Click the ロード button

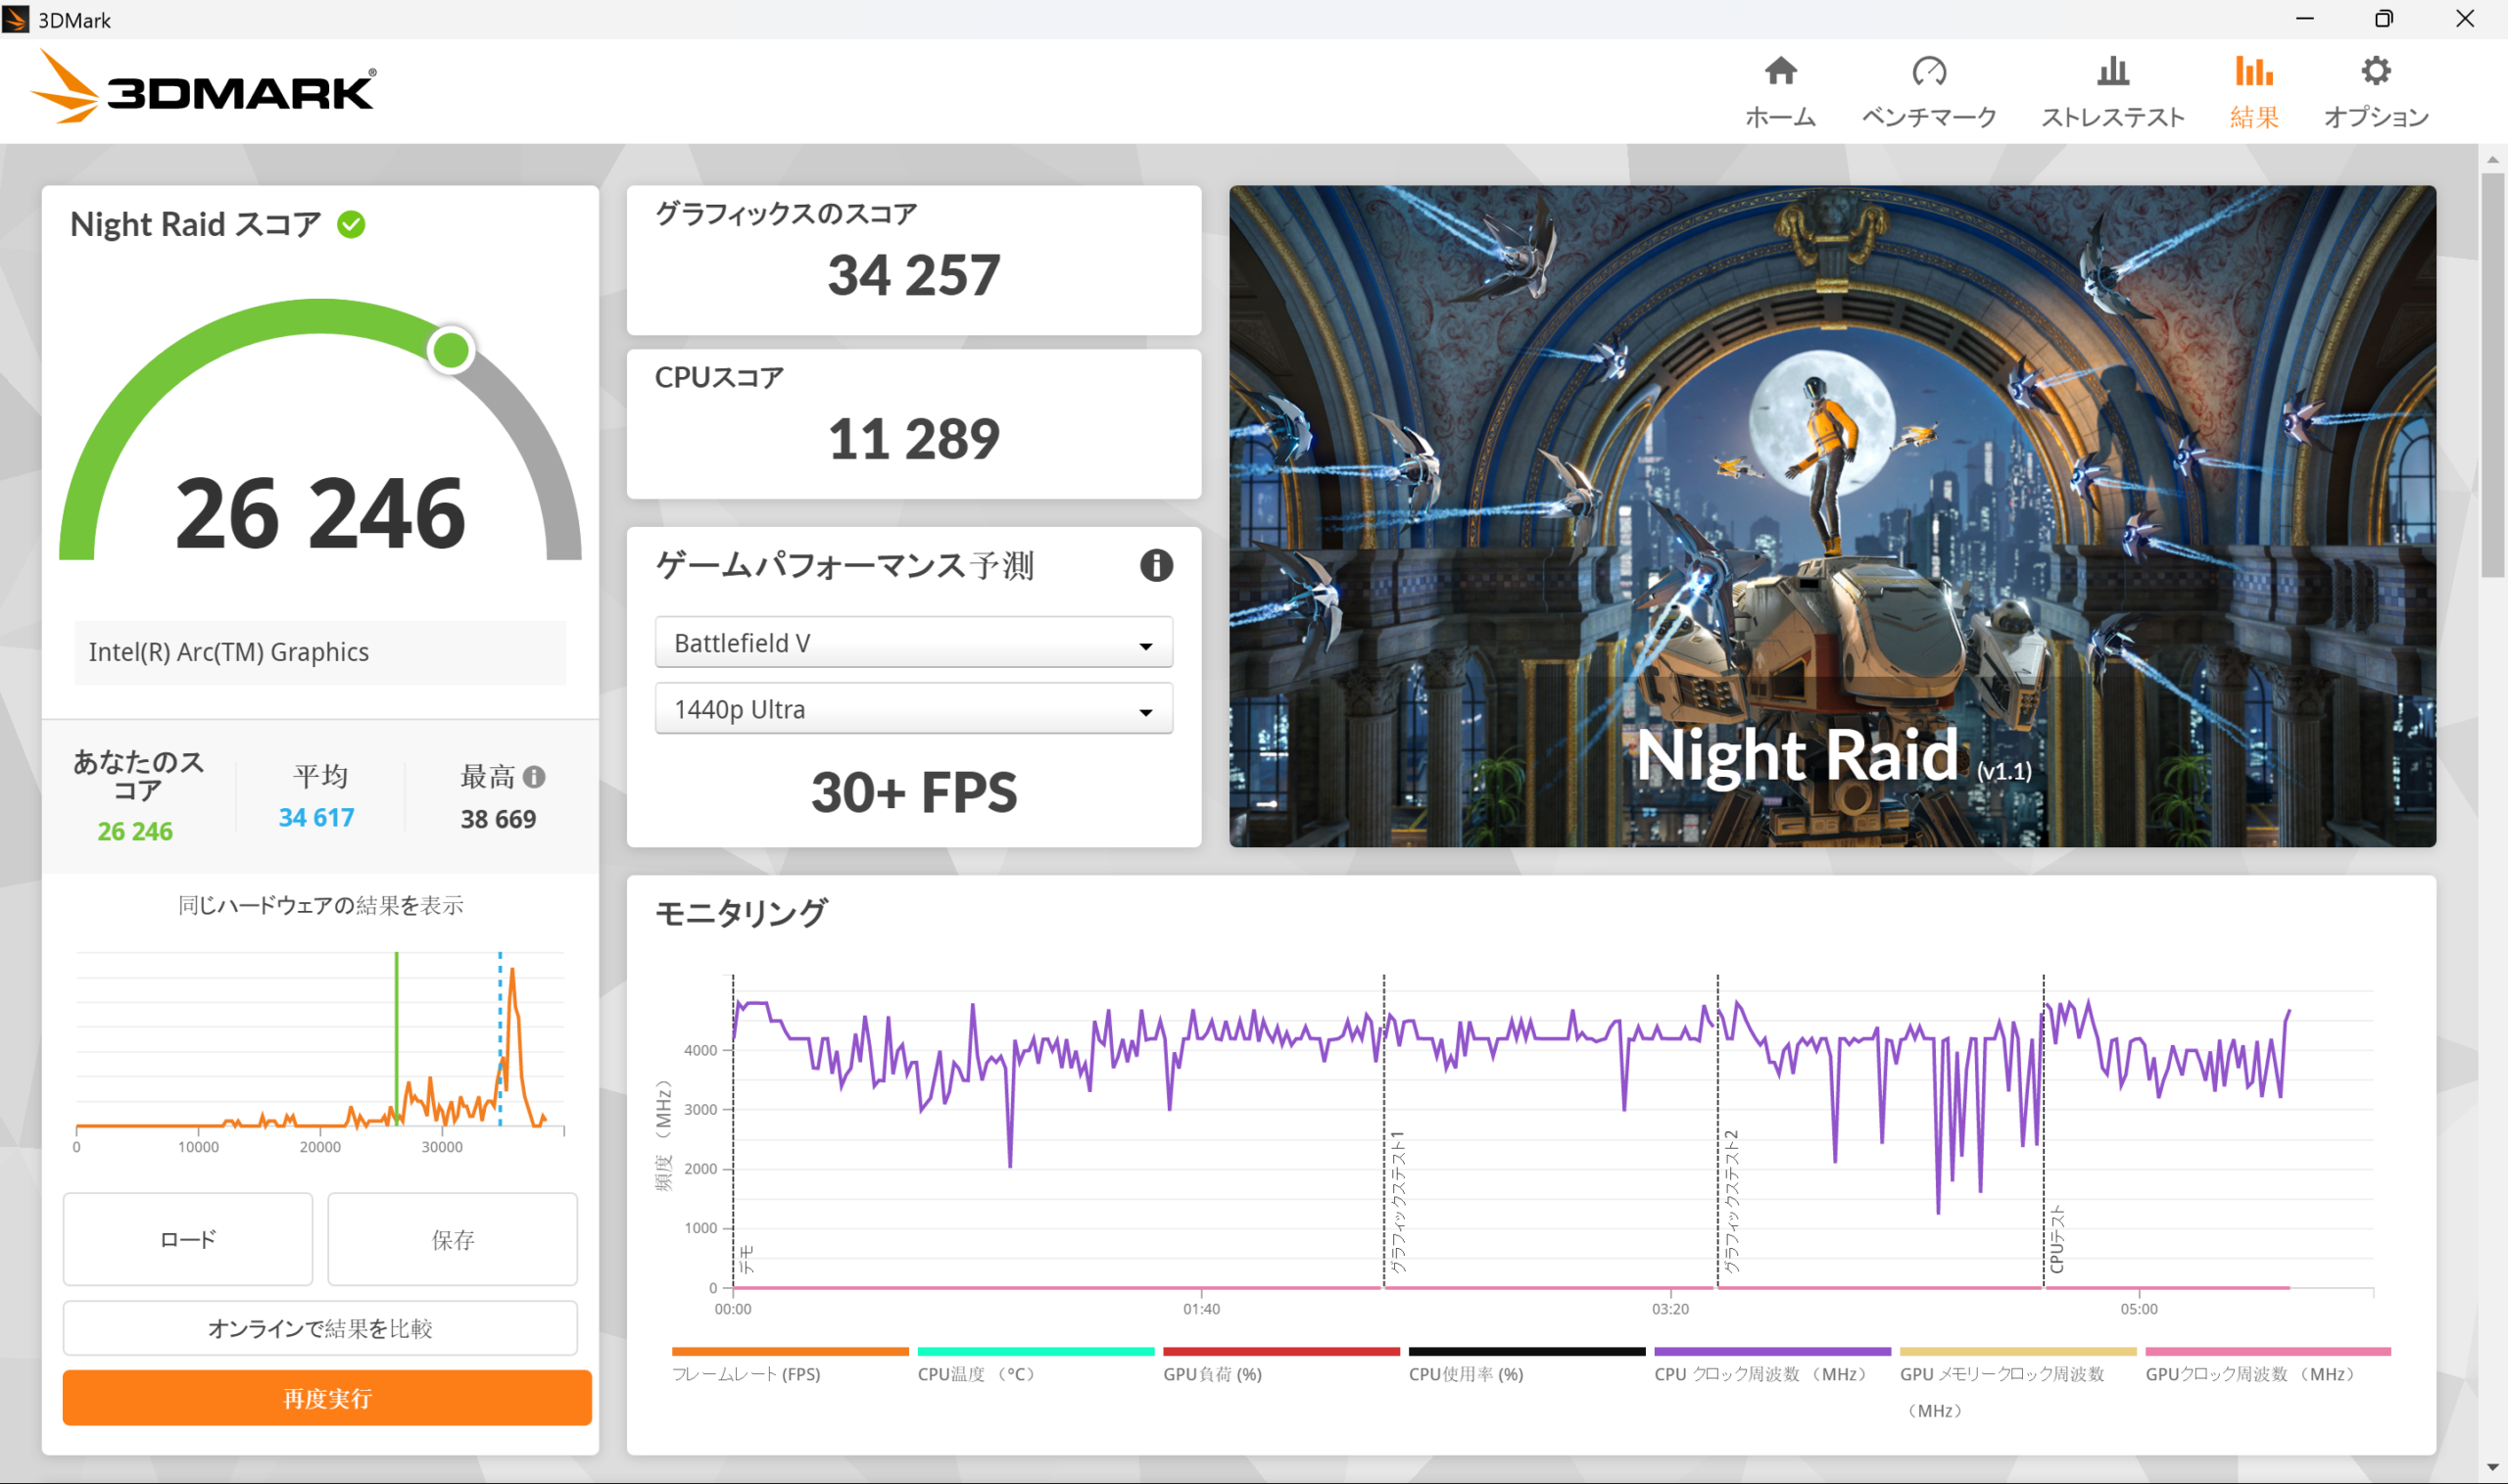[188, 1239]
